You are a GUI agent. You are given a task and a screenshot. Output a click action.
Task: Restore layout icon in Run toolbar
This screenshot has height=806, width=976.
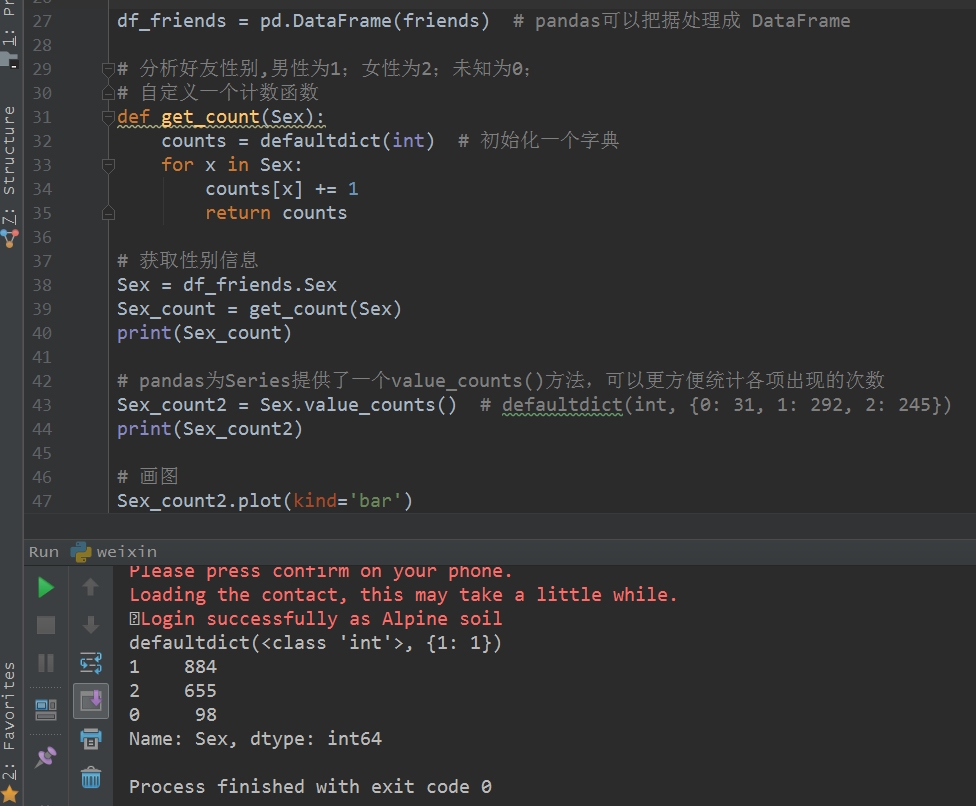point(46,710)
